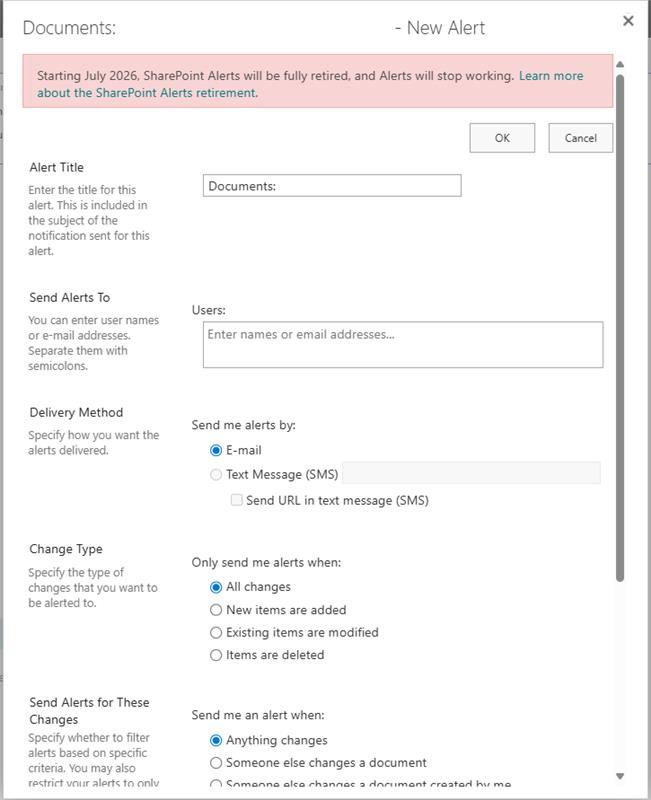Choose Items are deleted option
This screenshot has width=651, height=800.
(x=216, y=655)
